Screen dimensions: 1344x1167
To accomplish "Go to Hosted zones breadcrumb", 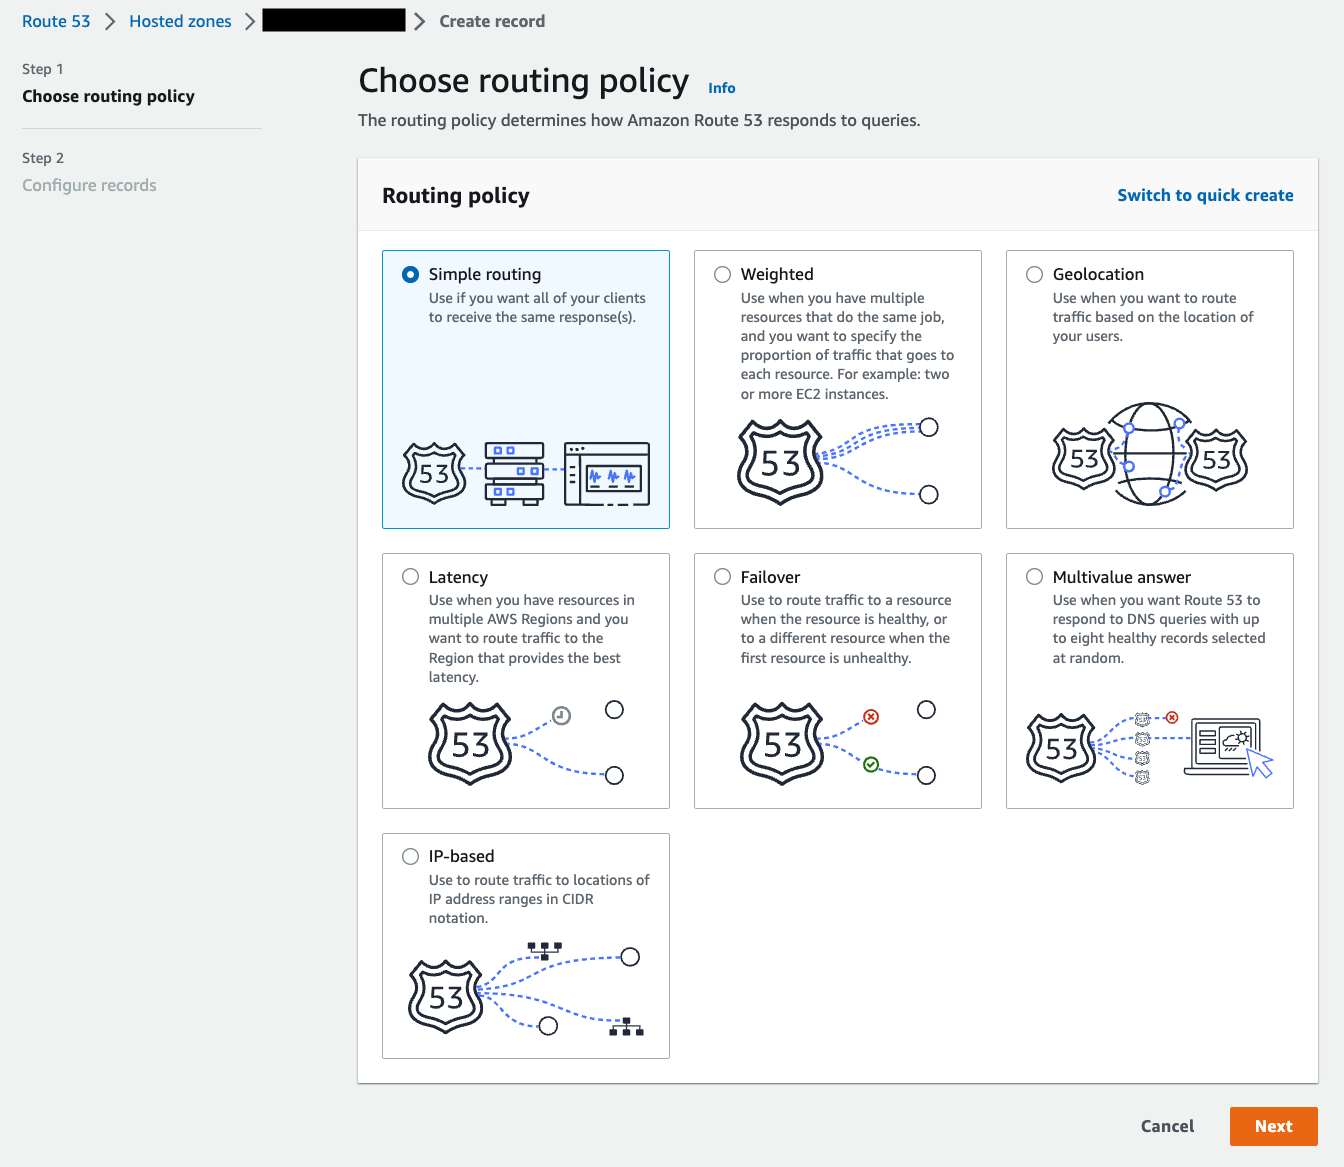I will click(180, 21).
